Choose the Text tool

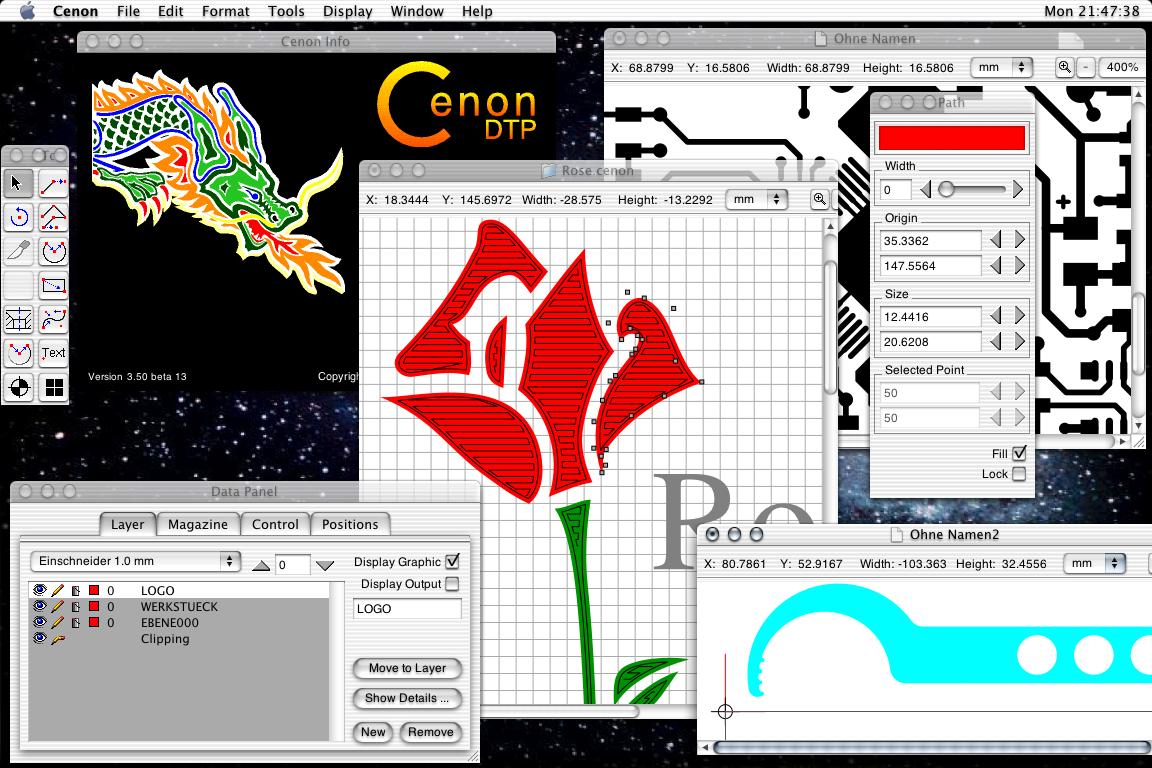53,353
